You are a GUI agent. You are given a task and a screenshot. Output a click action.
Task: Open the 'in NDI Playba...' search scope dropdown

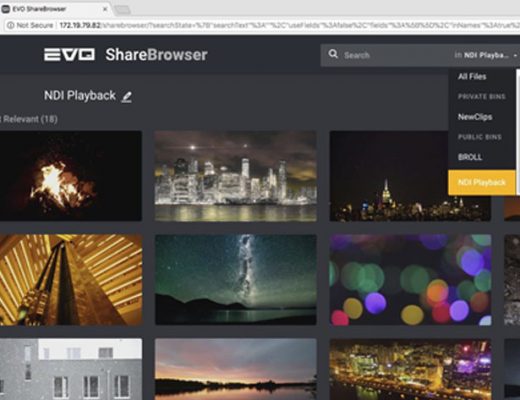pyautogui.click(x=486, y=55)
